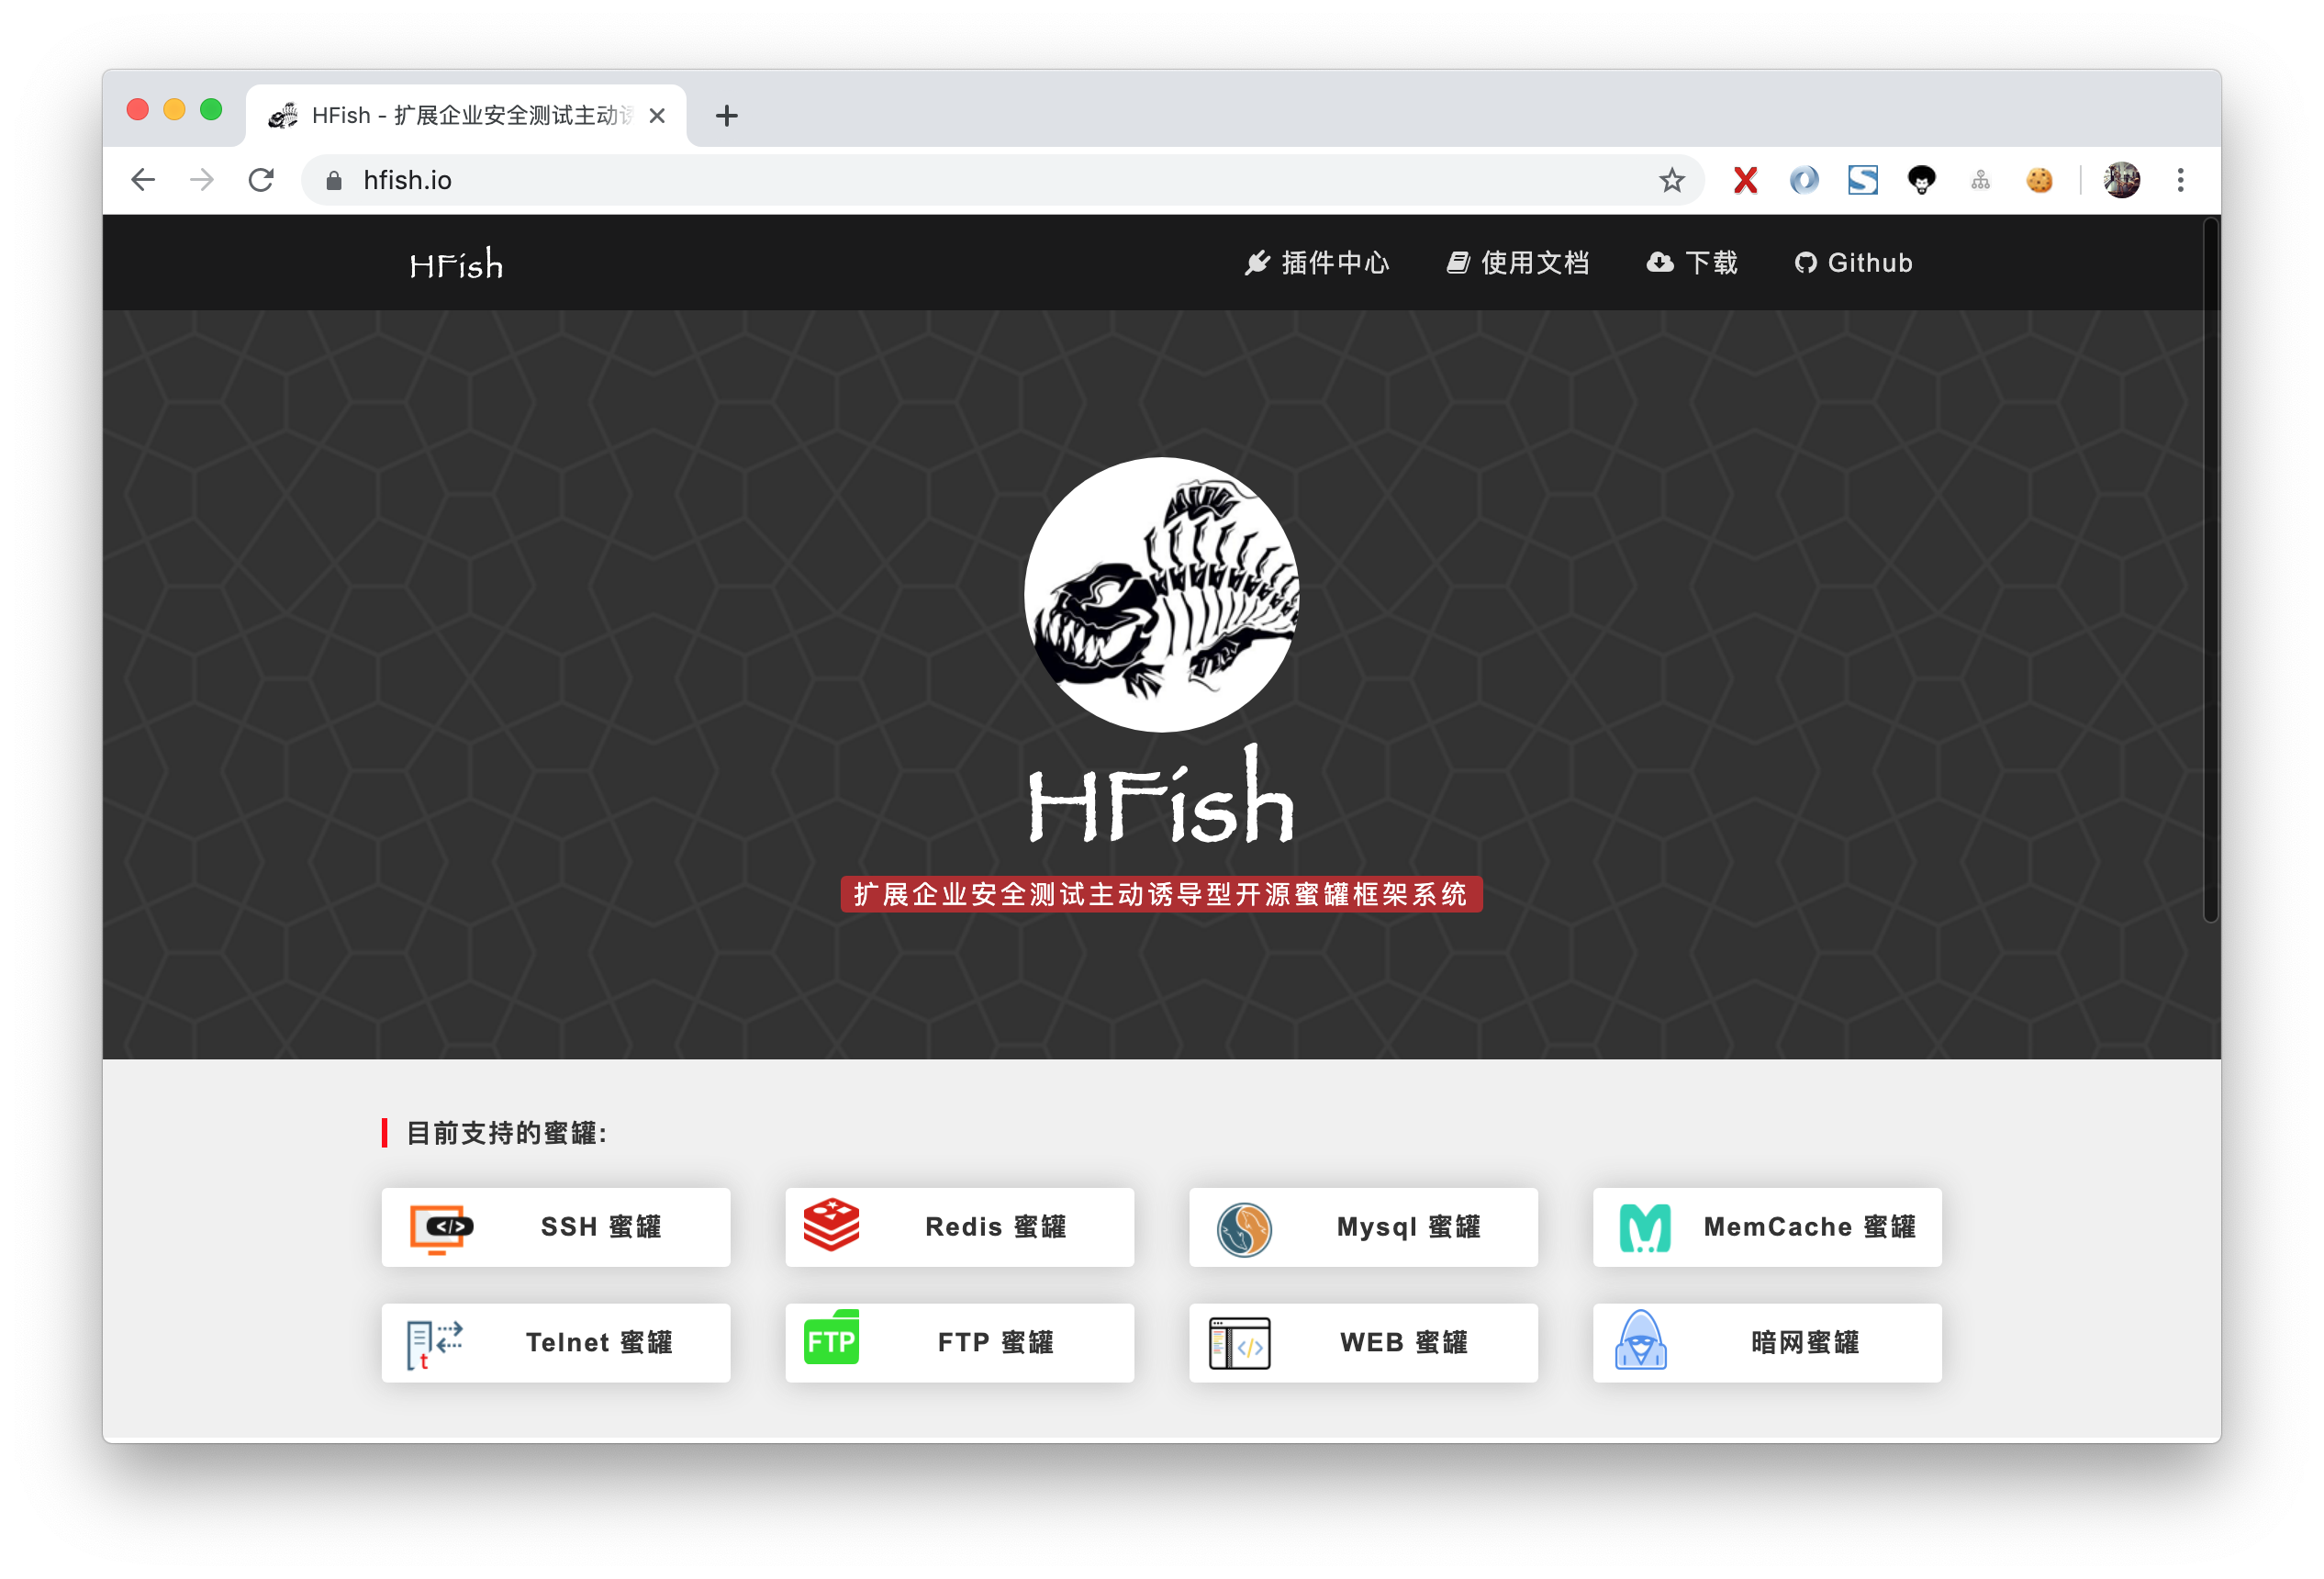Go to 下载 download page
The width and height of the screenshot is (2324, 1579).
[1692, 263]
